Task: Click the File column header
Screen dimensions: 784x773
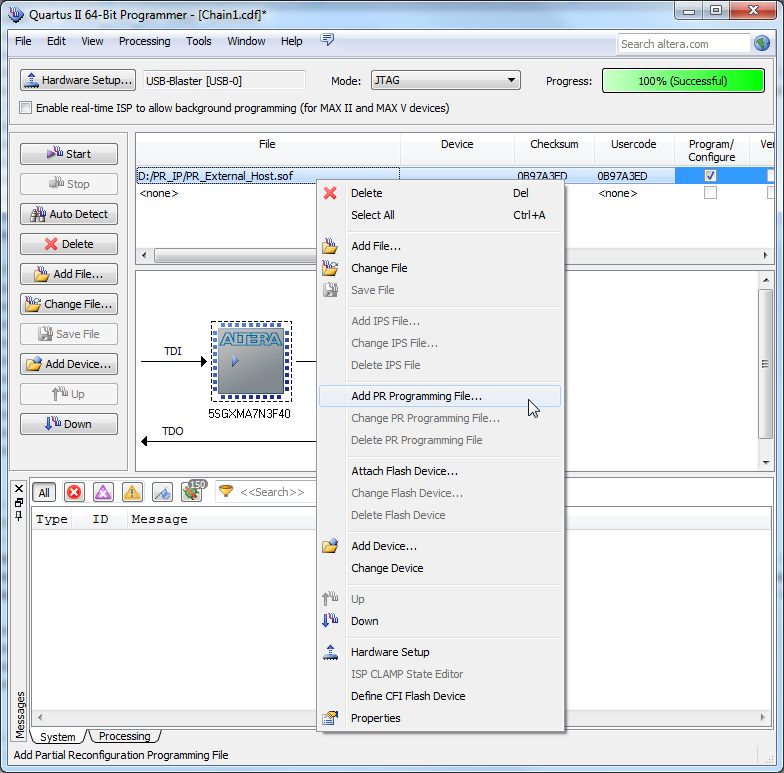Action: click(x=267, y=144)
